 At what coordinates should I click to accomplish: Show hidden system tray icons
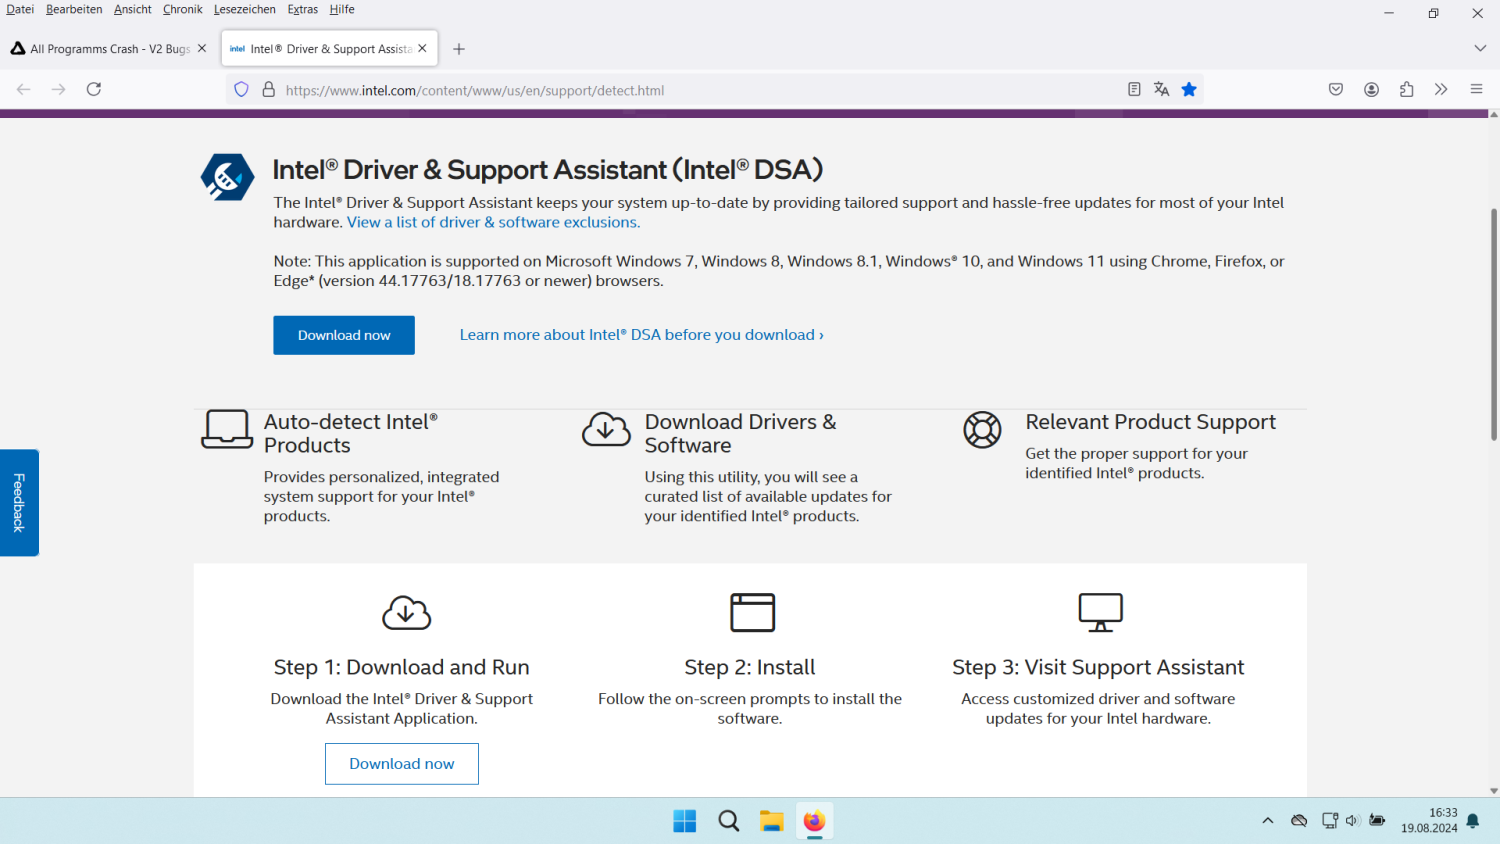tap(1268, 821)
